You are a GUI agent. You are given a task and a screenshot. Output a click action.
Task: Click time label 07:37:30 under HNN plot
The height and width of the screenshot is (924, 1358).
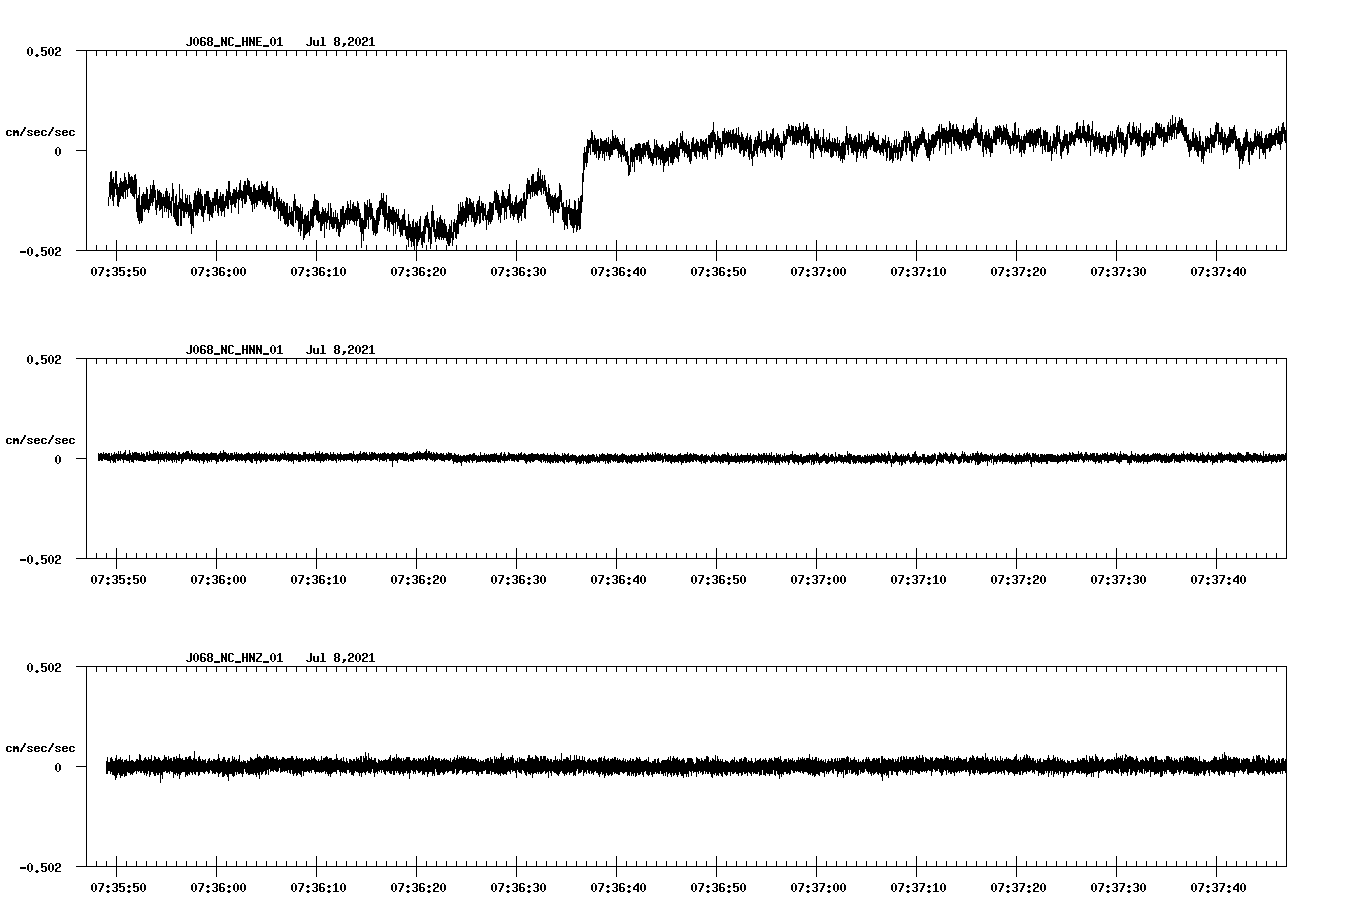(1118, 580)
